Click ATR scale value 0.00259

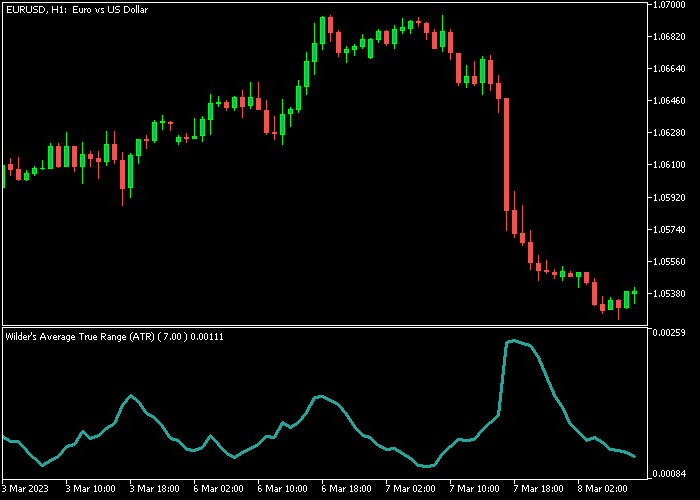pyautogui.click(x=669, y=333)
